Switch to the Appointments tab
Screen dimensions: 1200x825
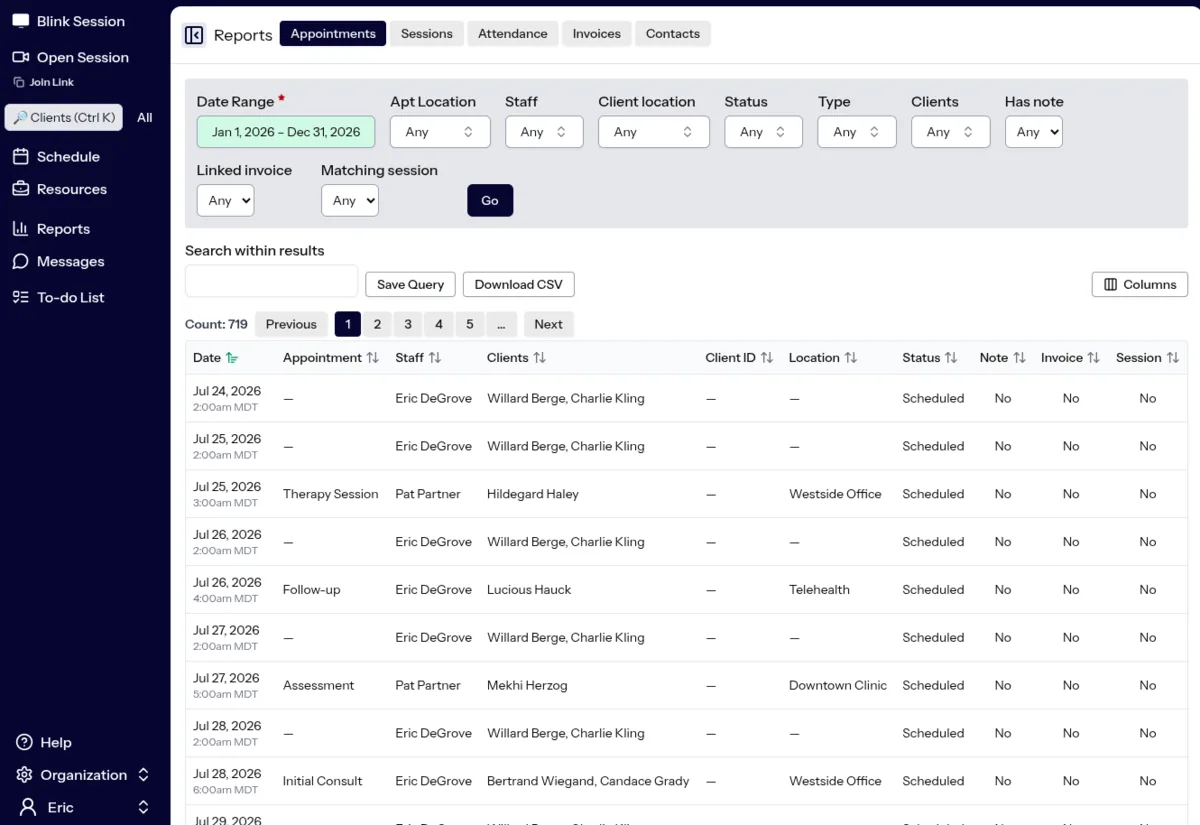(333, 34)
